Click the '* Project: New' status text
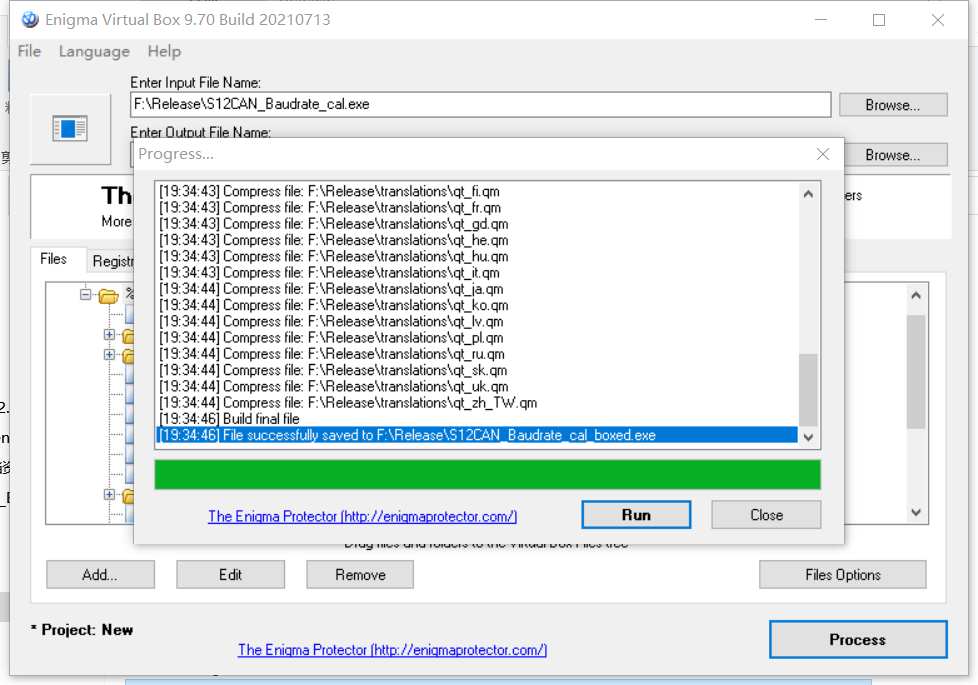This screenshot has width=978, height=685. tap(82, 629)
